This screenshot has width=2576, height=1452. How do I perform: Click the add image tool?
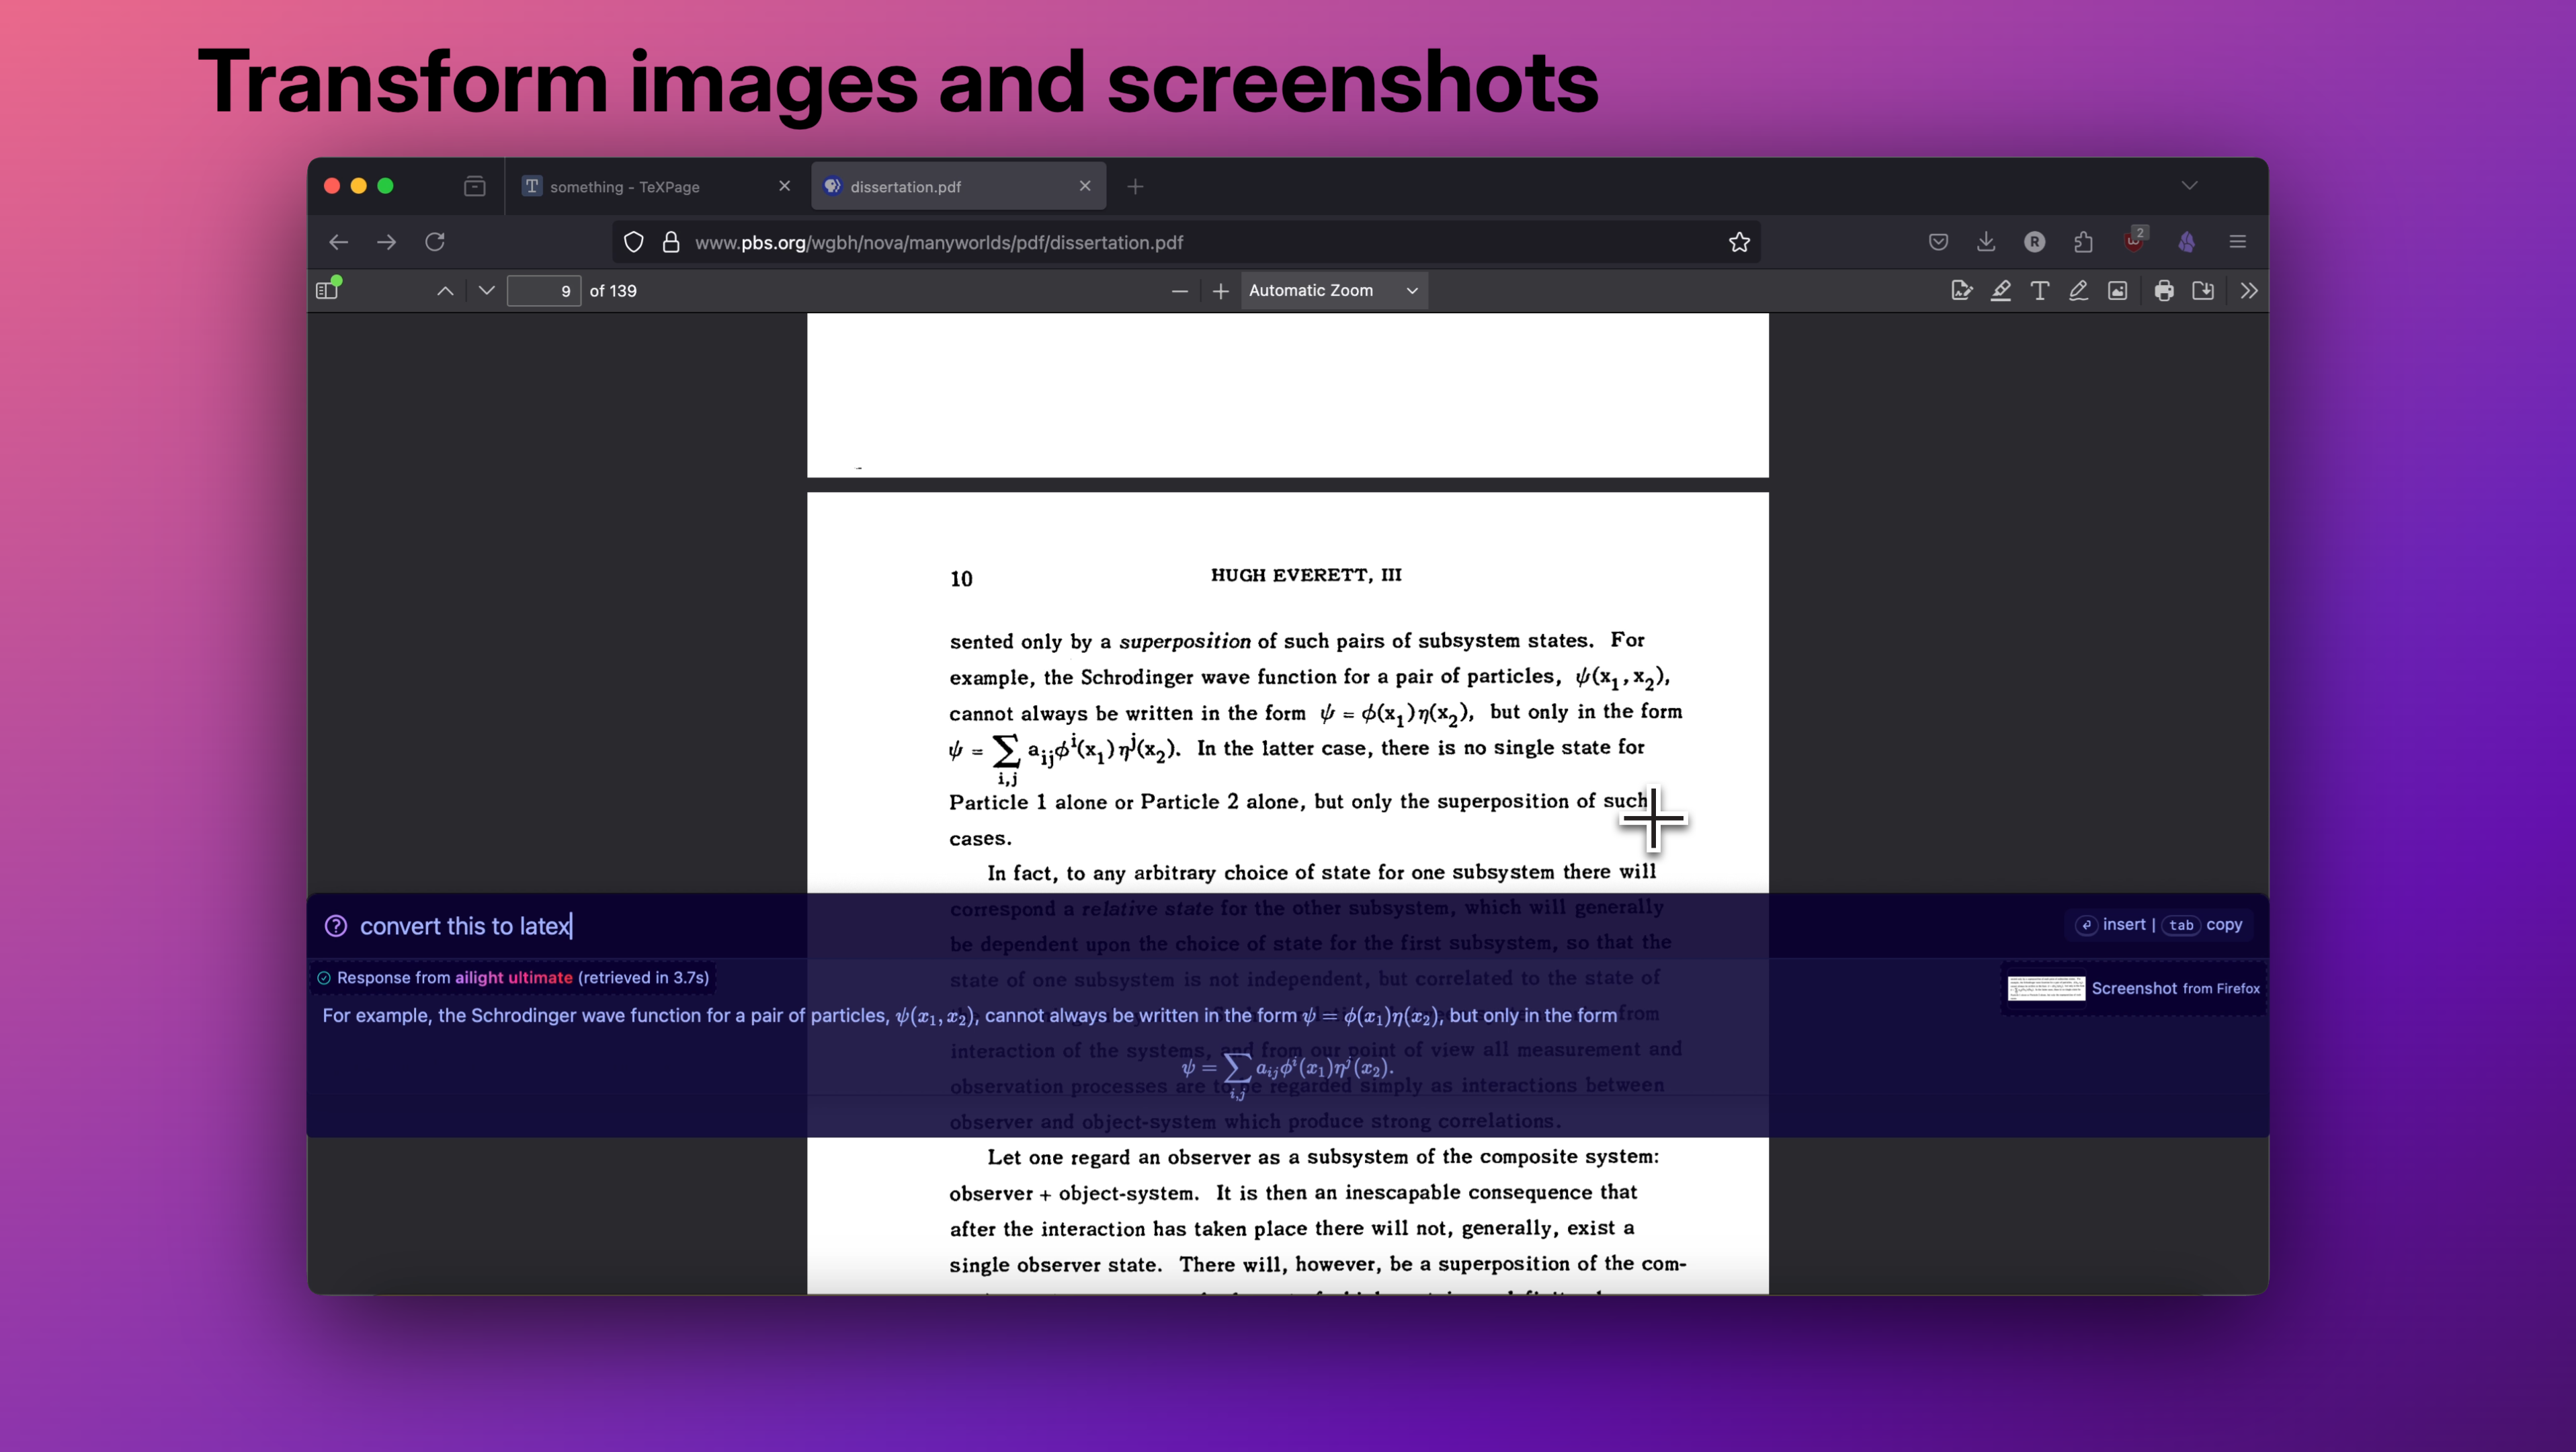pos(2117,291)
